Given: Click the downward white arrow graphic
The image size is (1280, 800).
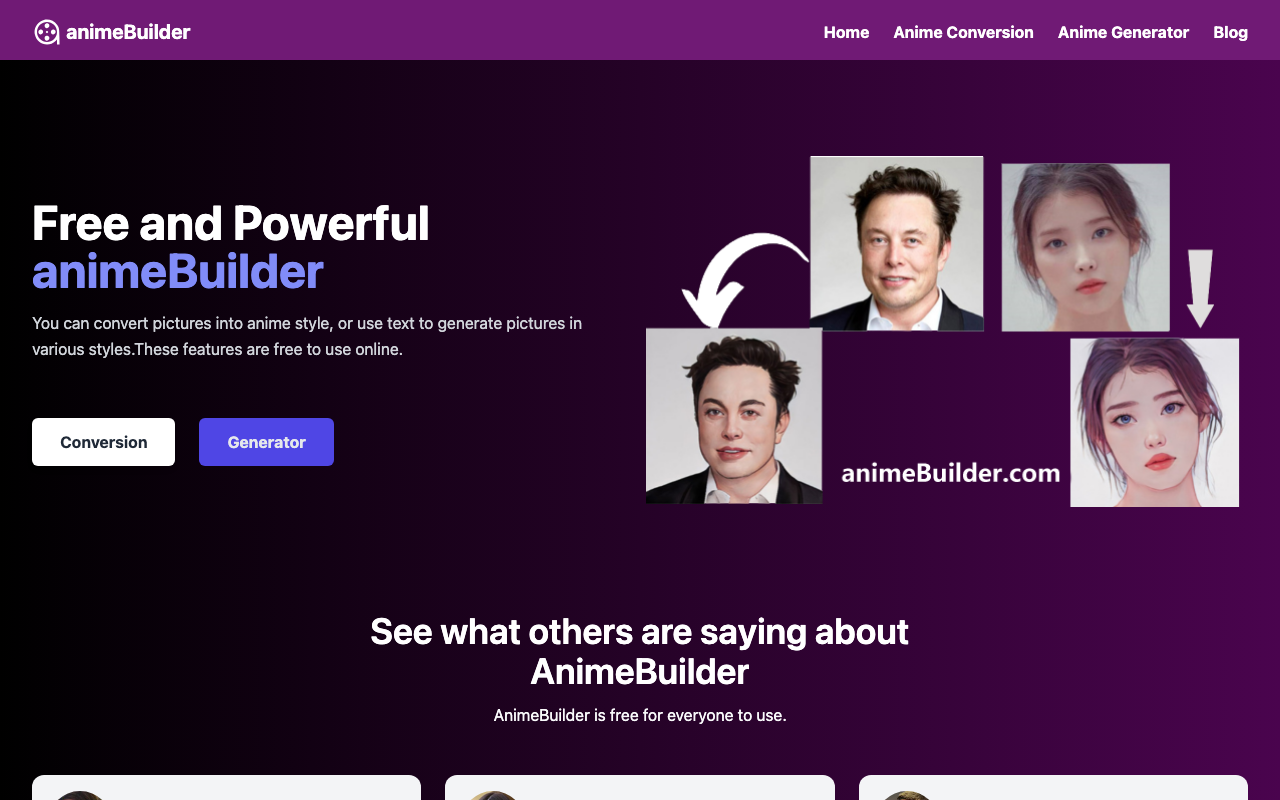Looking at the screenshot, I should tap(1200, 289).
